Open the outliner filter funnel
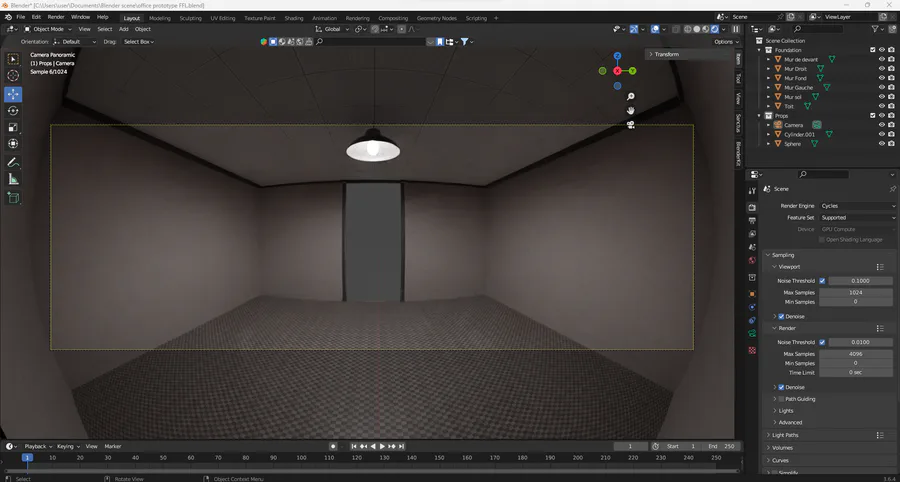This screenshot has height=482, width=900. [x=875, y=29]
